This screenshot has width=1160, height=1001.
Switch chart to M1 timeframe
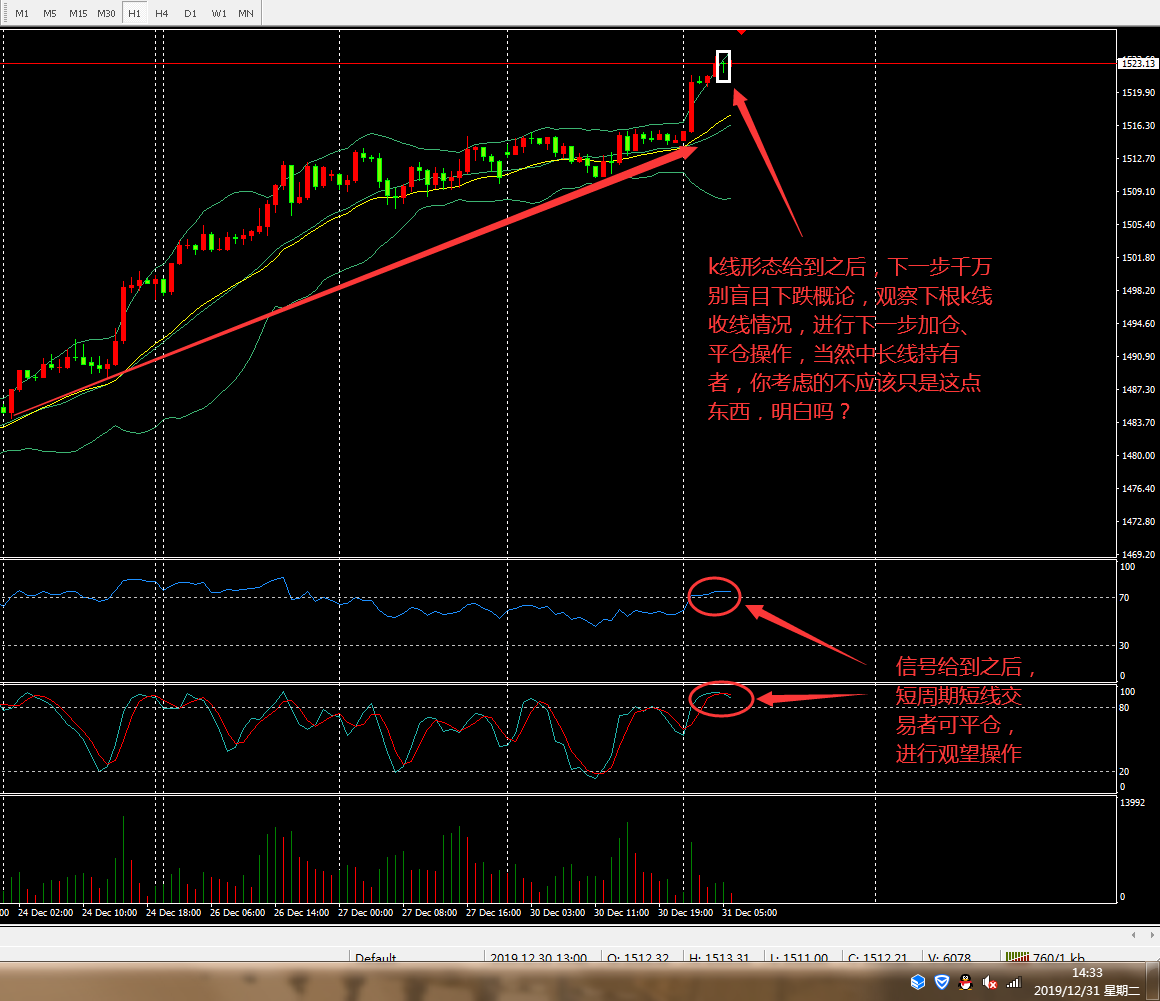click(22, 13)
